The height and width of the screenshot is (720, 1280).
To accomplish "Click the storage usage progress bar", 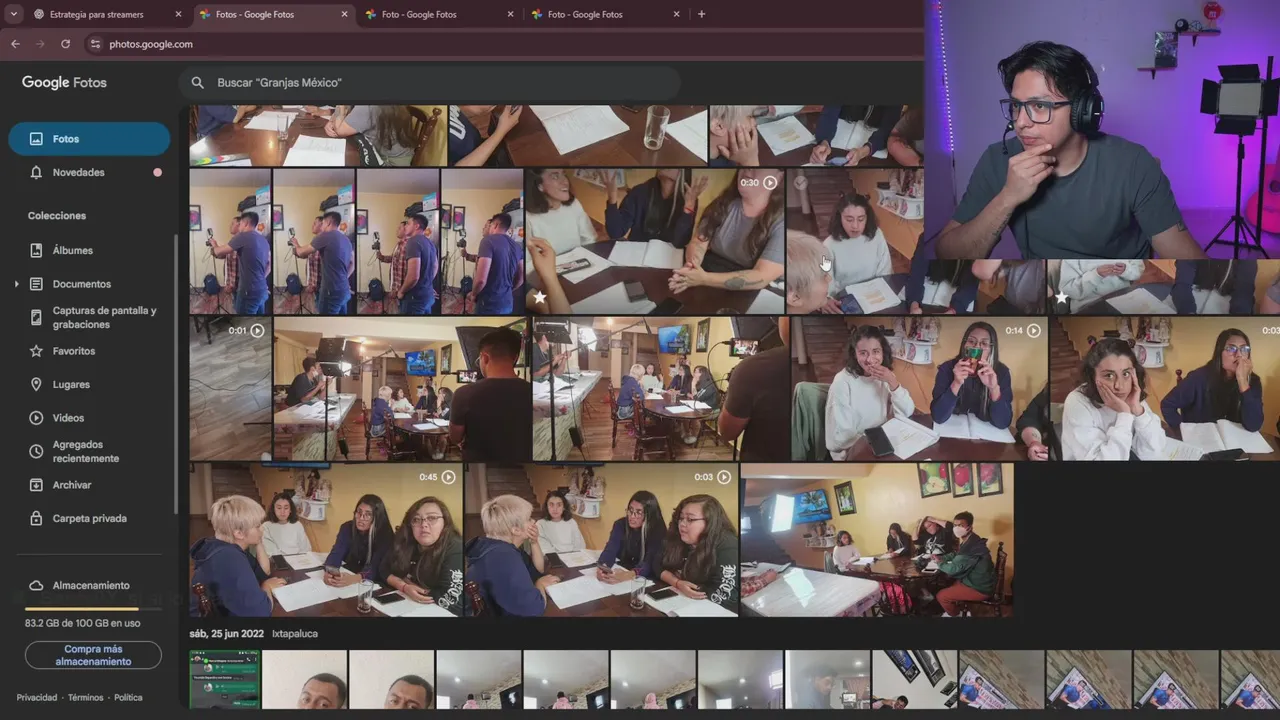I will coord(93,608).
